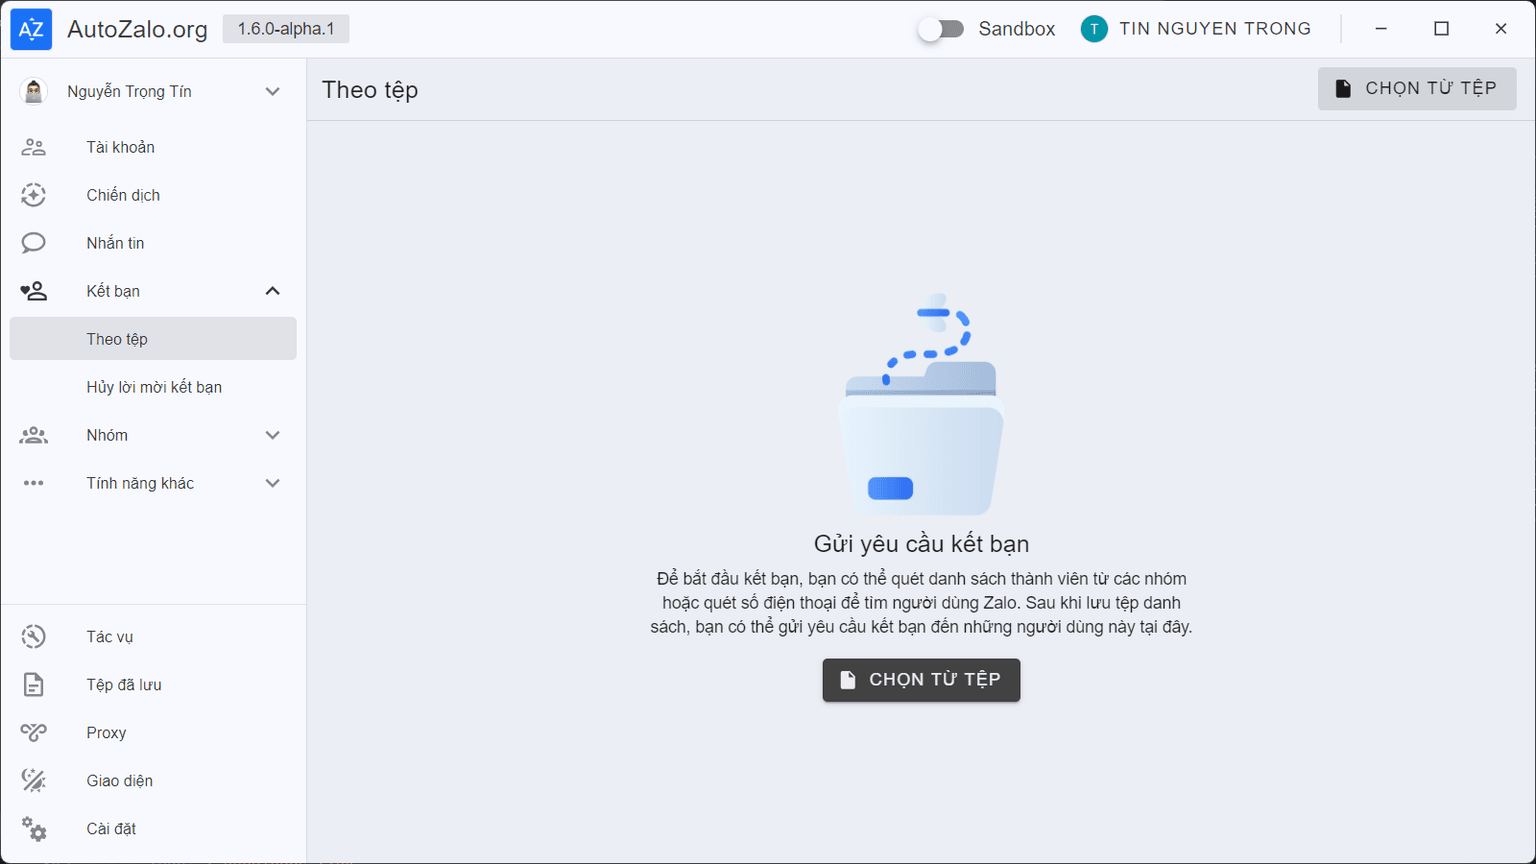1536x864 pixels.
Task: Click the AutoZalo AZ logo icon
Action: 31,29
